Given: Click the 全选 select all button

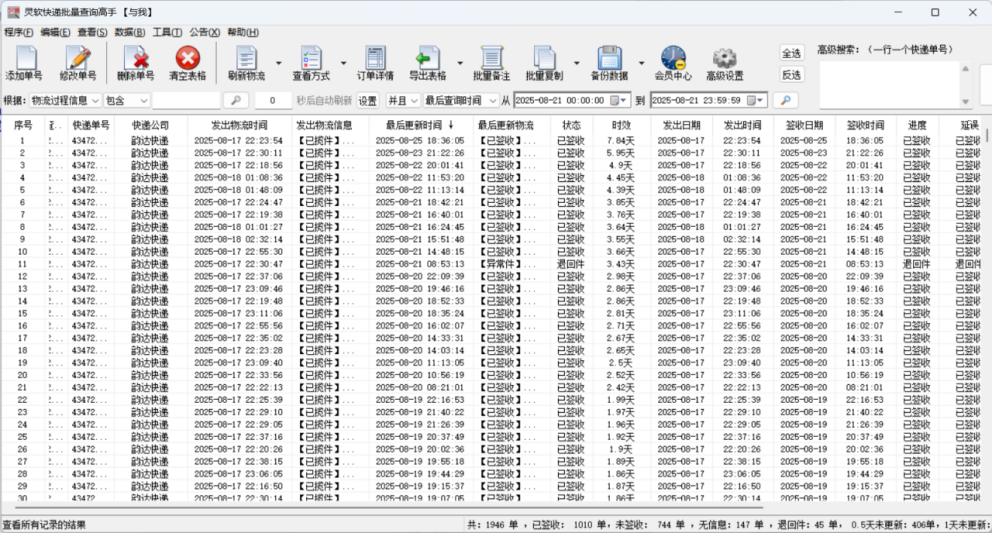Looking at the screenshot, I should tap(791, 53).
